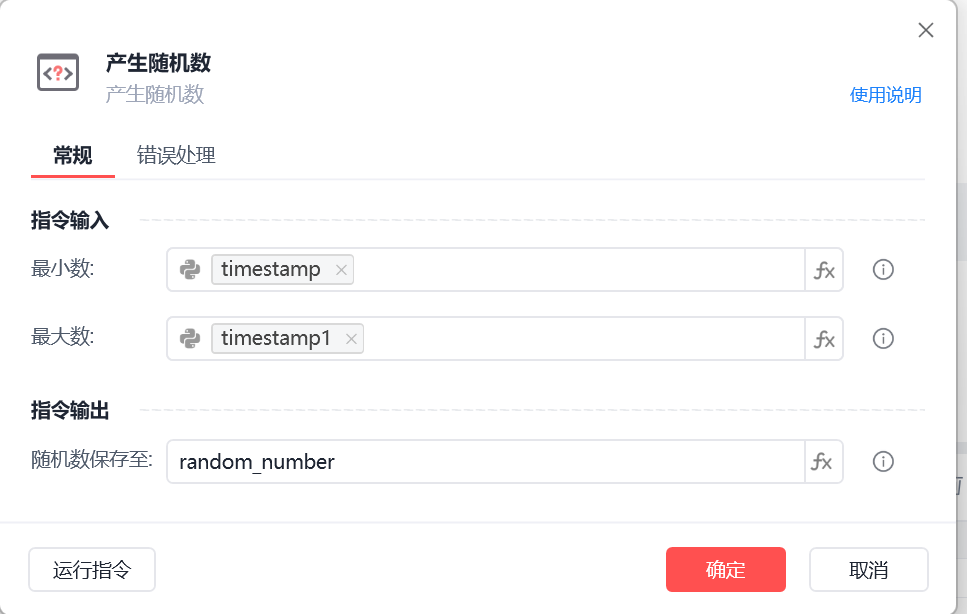This screenshot has width=967, height=614.
Task: Remove the timestamp variable tag
Action: click(x=341, y=270)
